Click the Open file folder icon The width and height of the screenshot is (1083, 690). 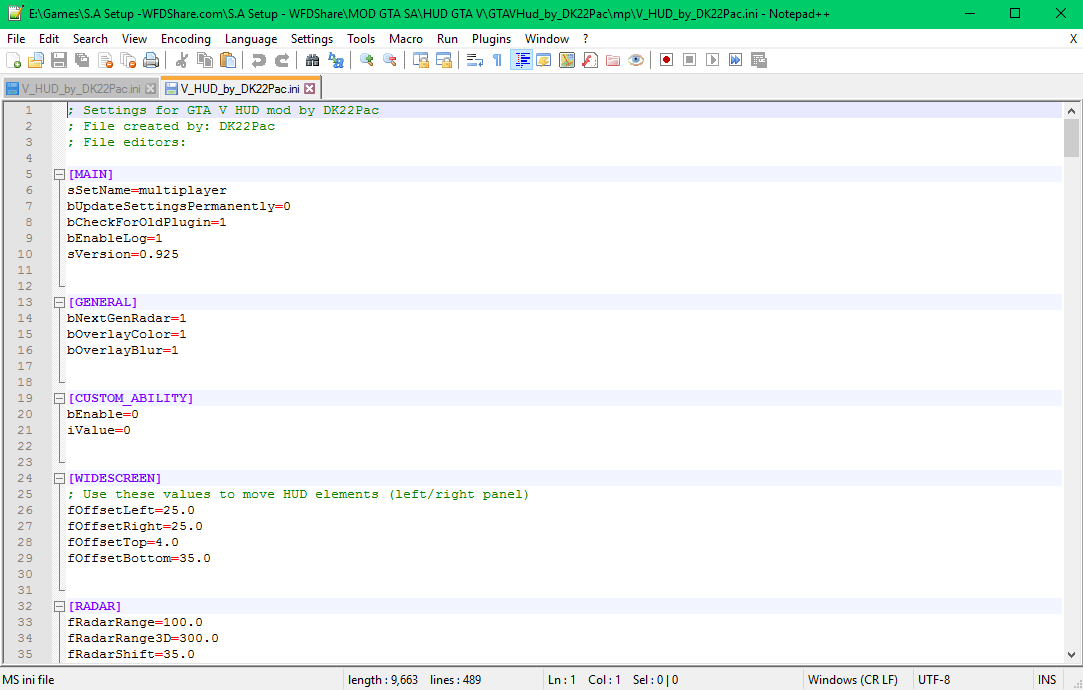[x=36, y=60]
